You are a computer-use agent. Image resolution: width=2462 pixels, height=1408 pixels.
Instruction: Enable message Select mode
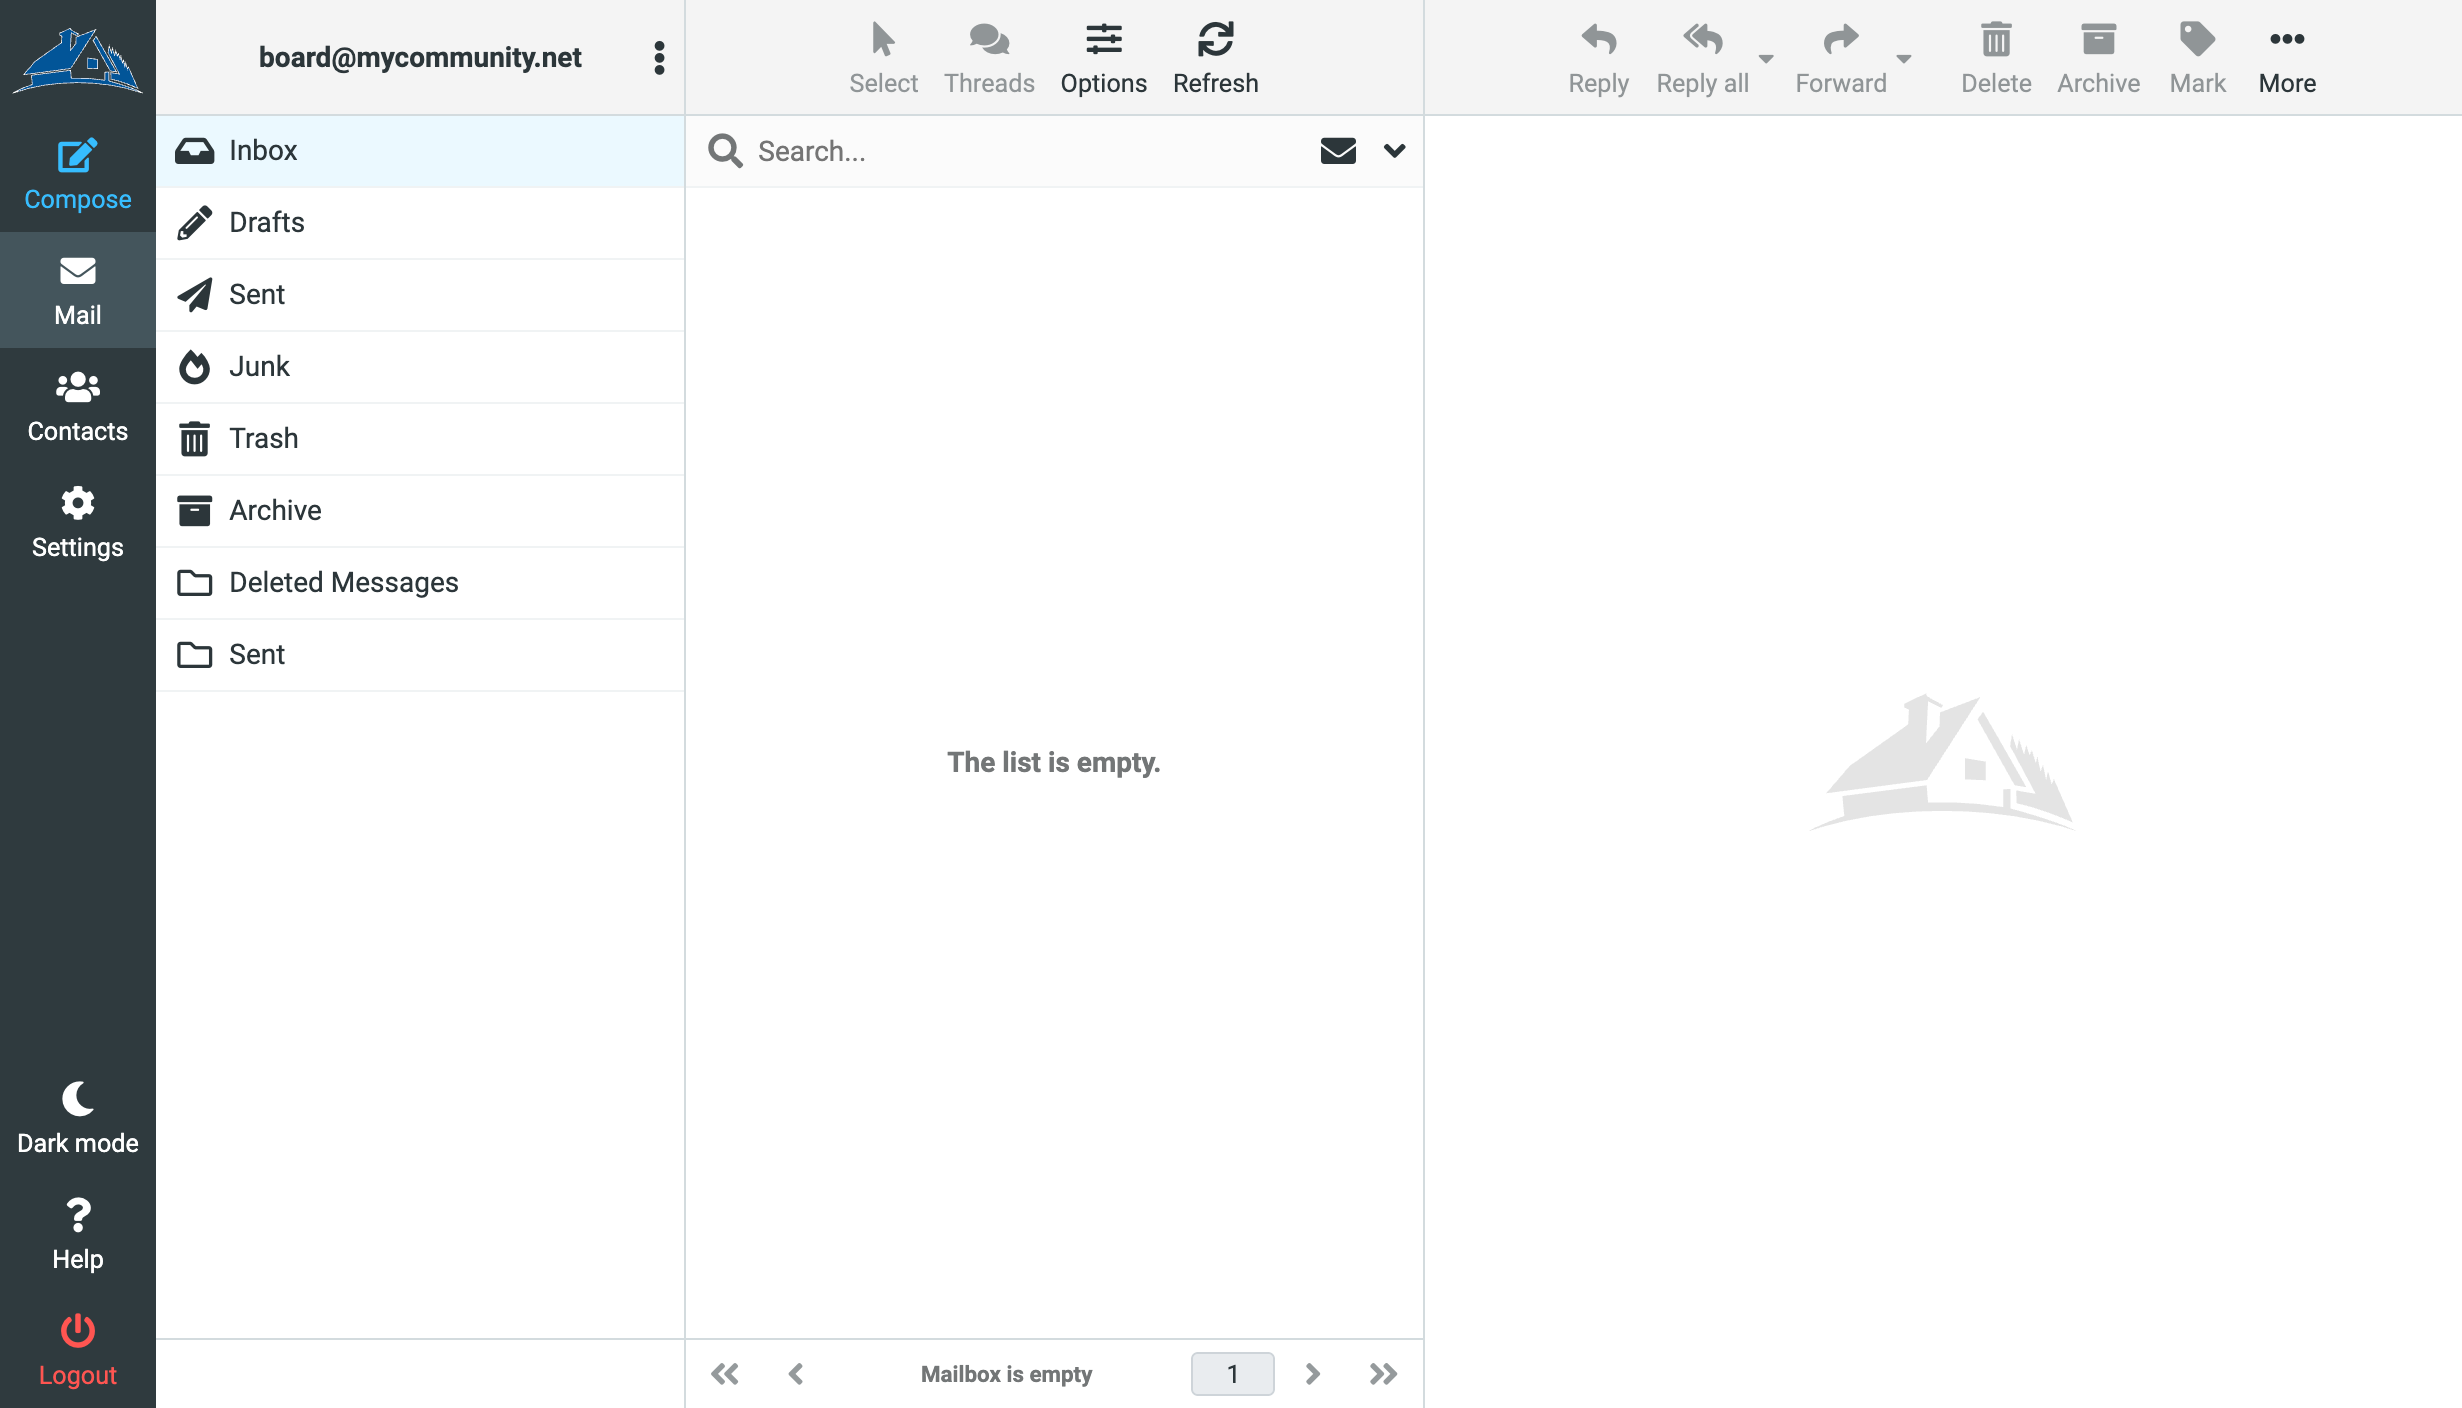883,57
